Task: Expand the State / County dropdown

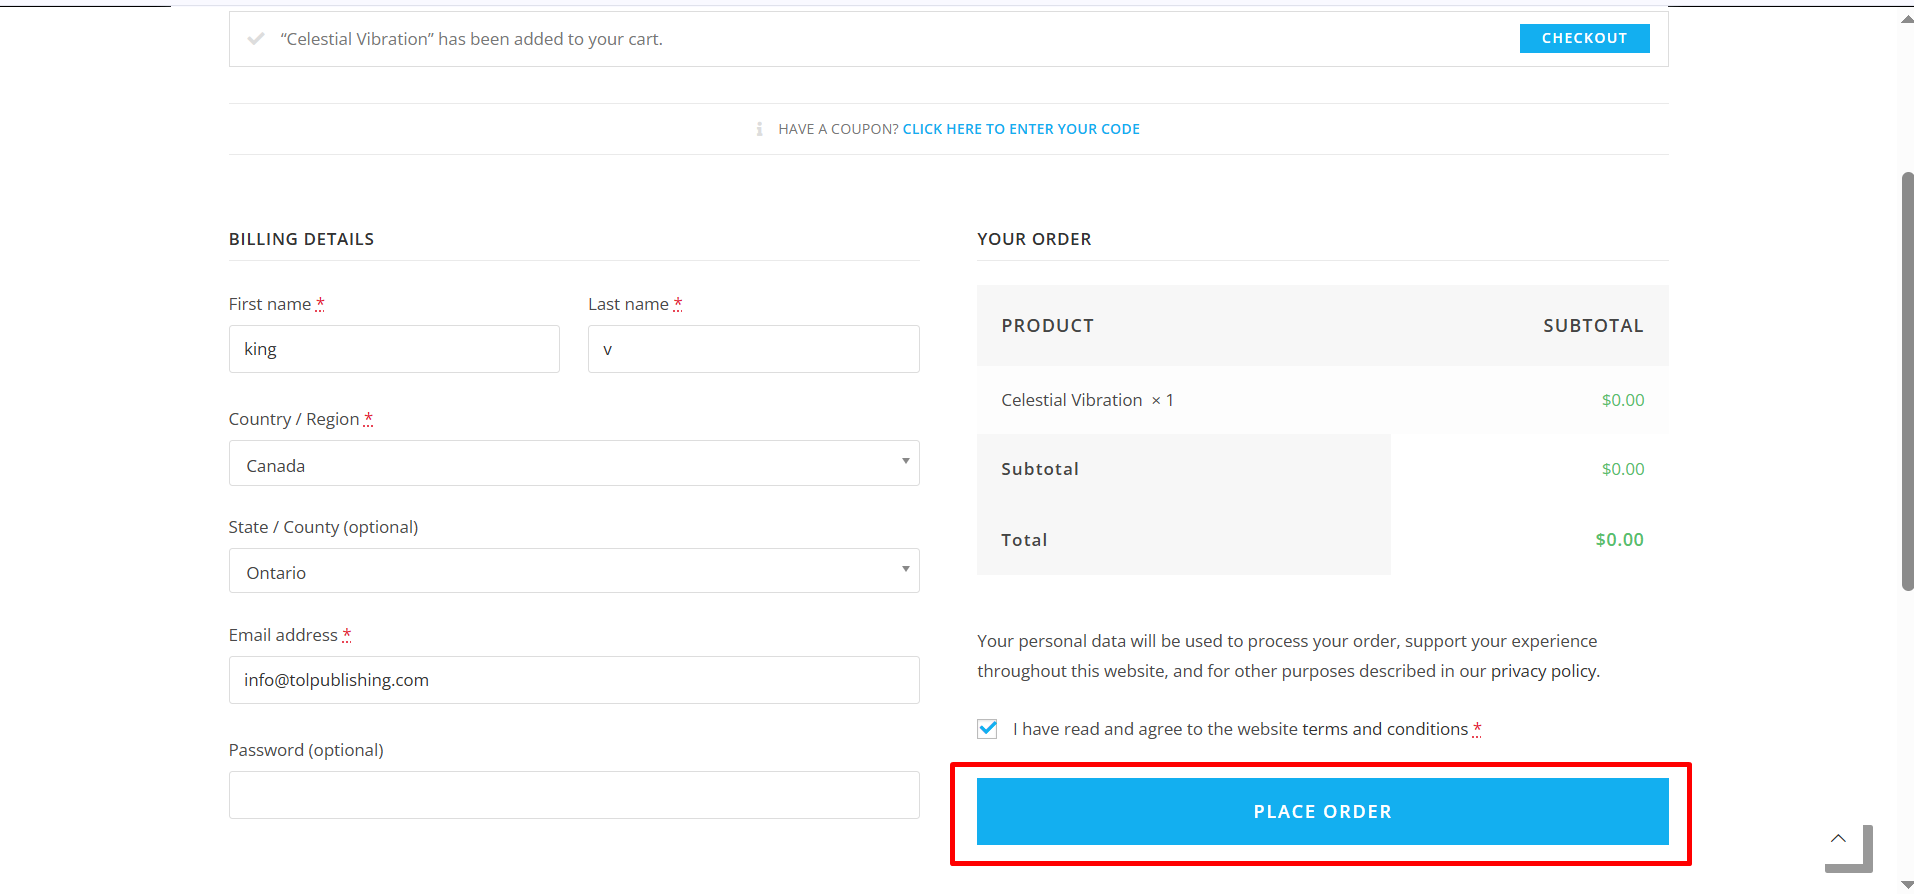Action: (x=574, y=571)
